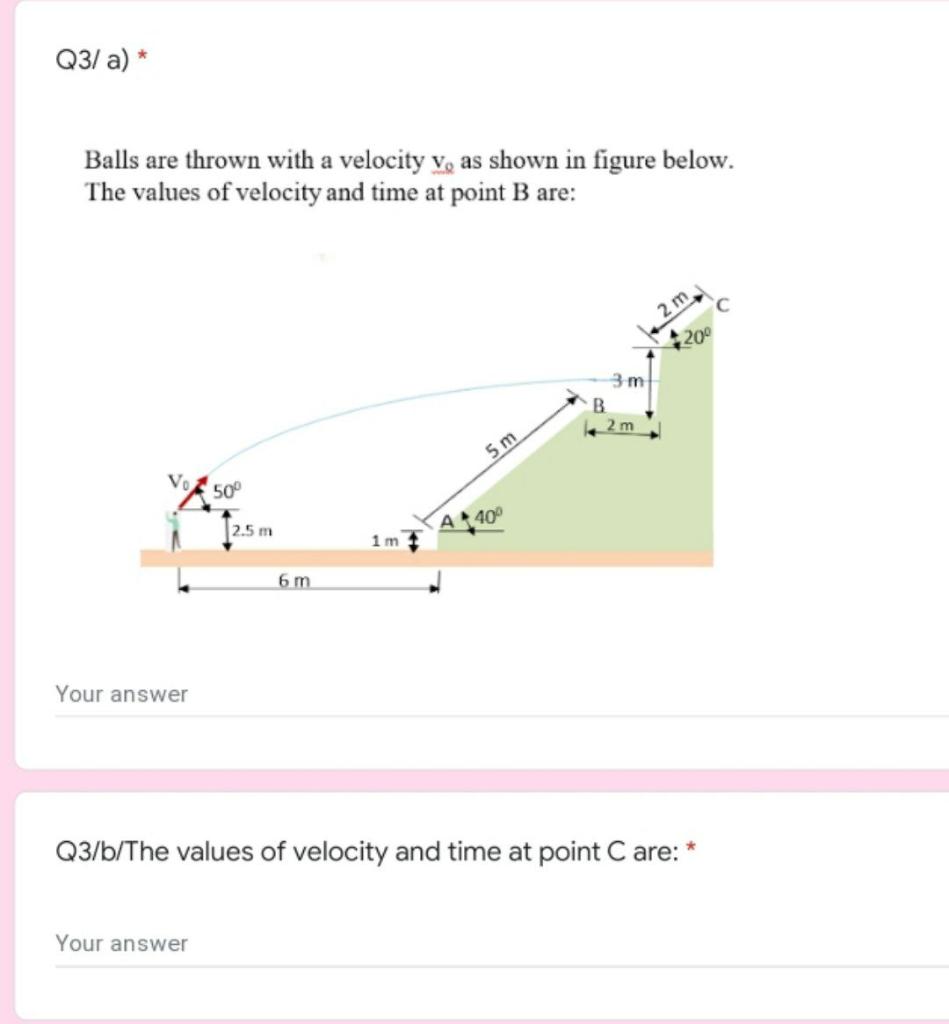949x1024 pixels.
Task: Click the person figure in the diagram
Action: (x=174, y=530)
